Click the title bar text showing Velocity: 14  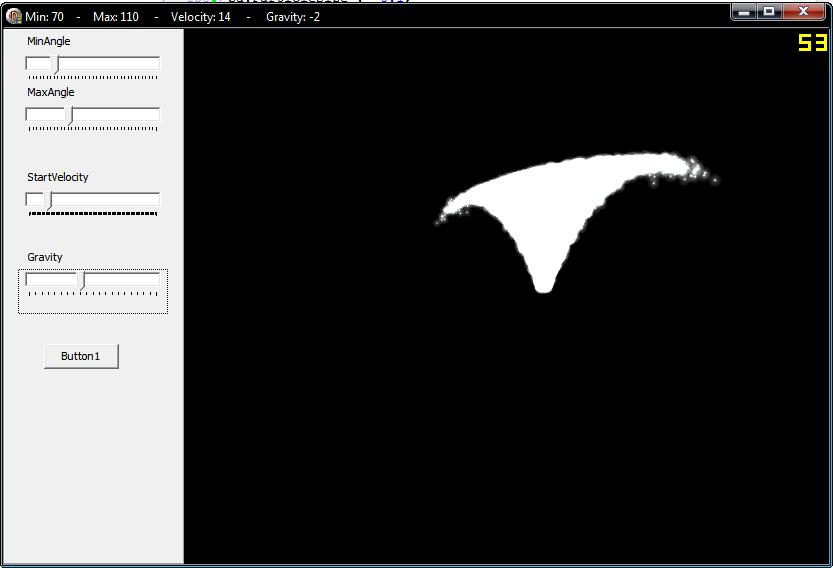click(201, 17)
